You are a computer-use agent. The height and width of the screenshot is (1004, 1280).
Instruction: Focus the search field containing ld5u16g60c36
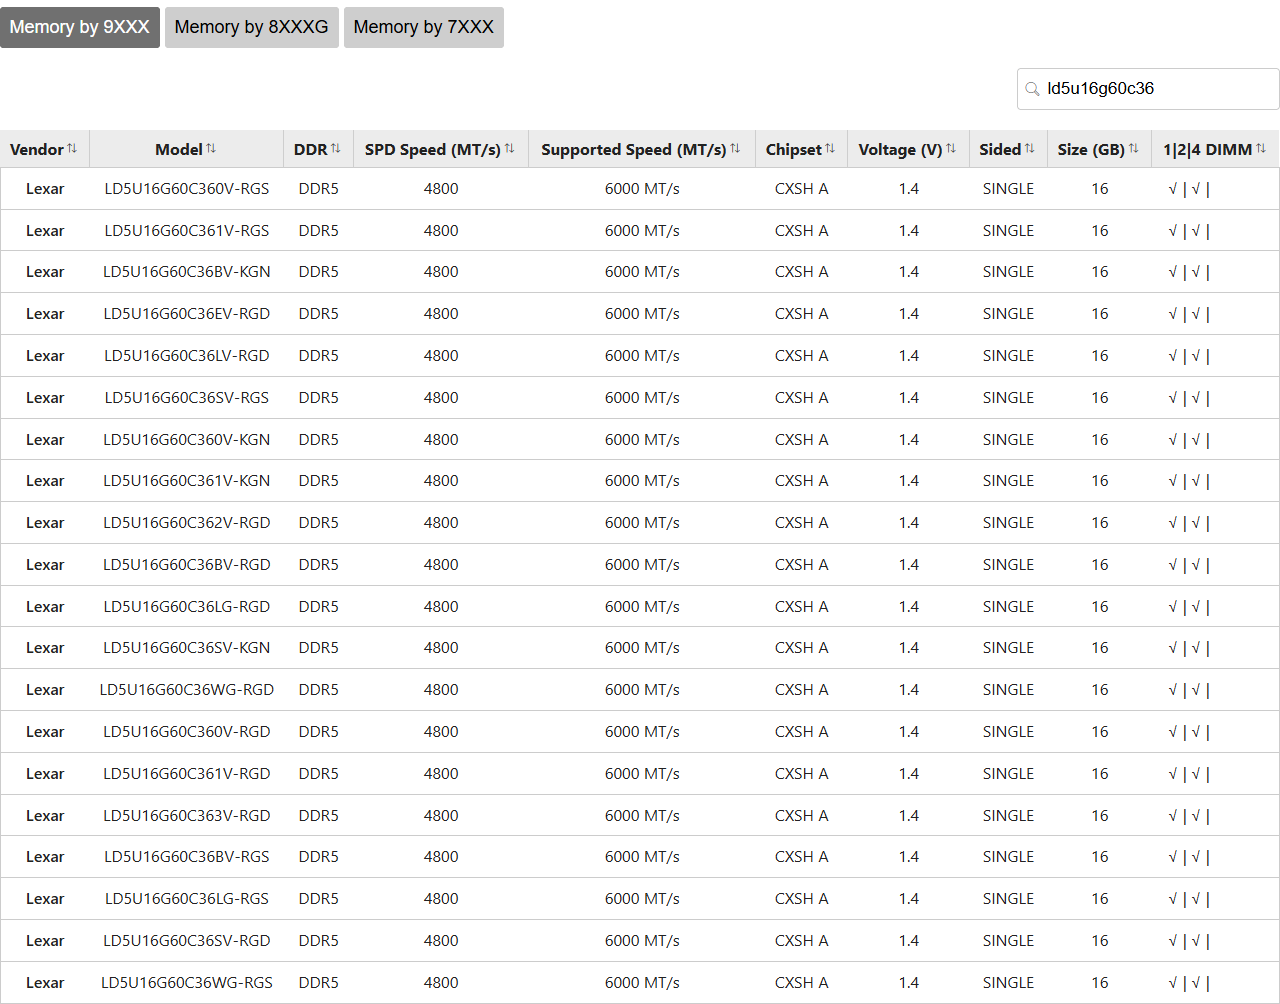(1149, 89)
